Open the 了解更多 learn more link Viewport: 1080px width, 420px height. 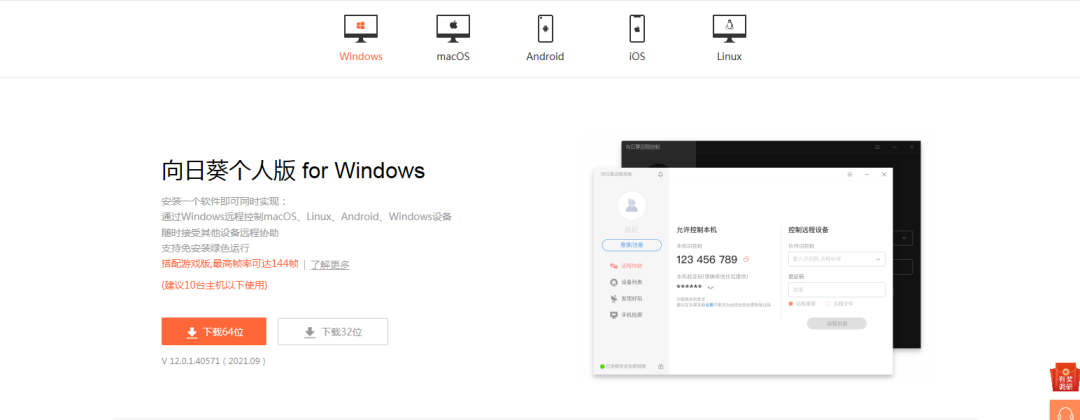click(330, 264)
